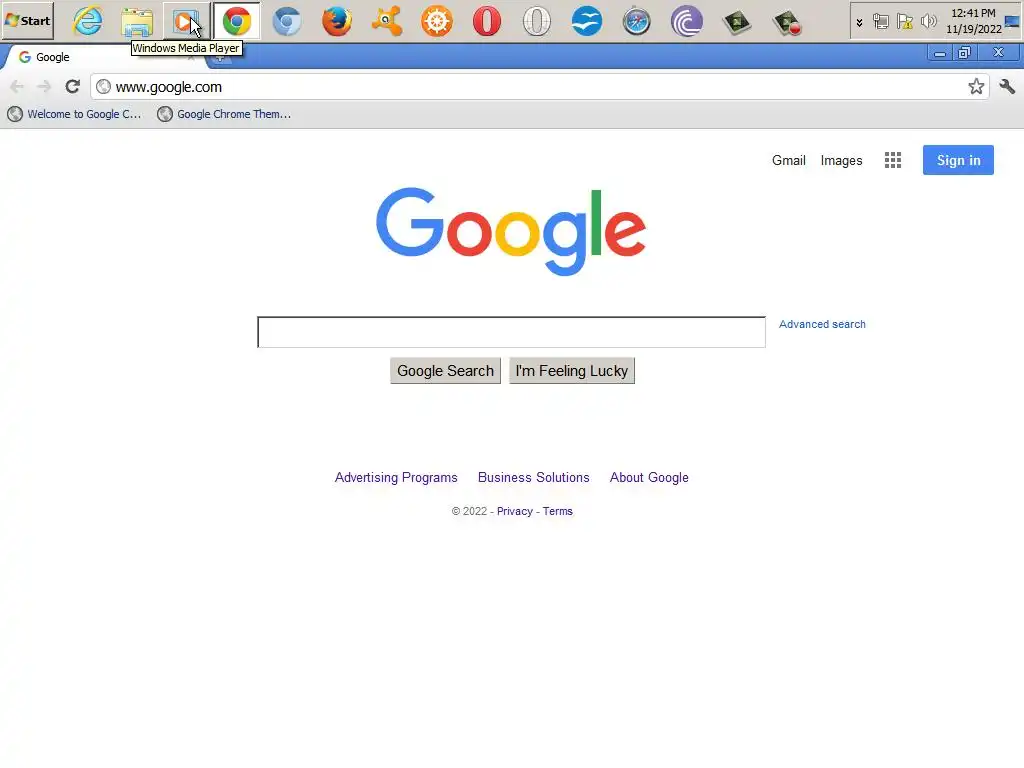Viewport: 1024px width, 768px height.
Task: Click the Sign in button
Action: [x=958, y=160]
